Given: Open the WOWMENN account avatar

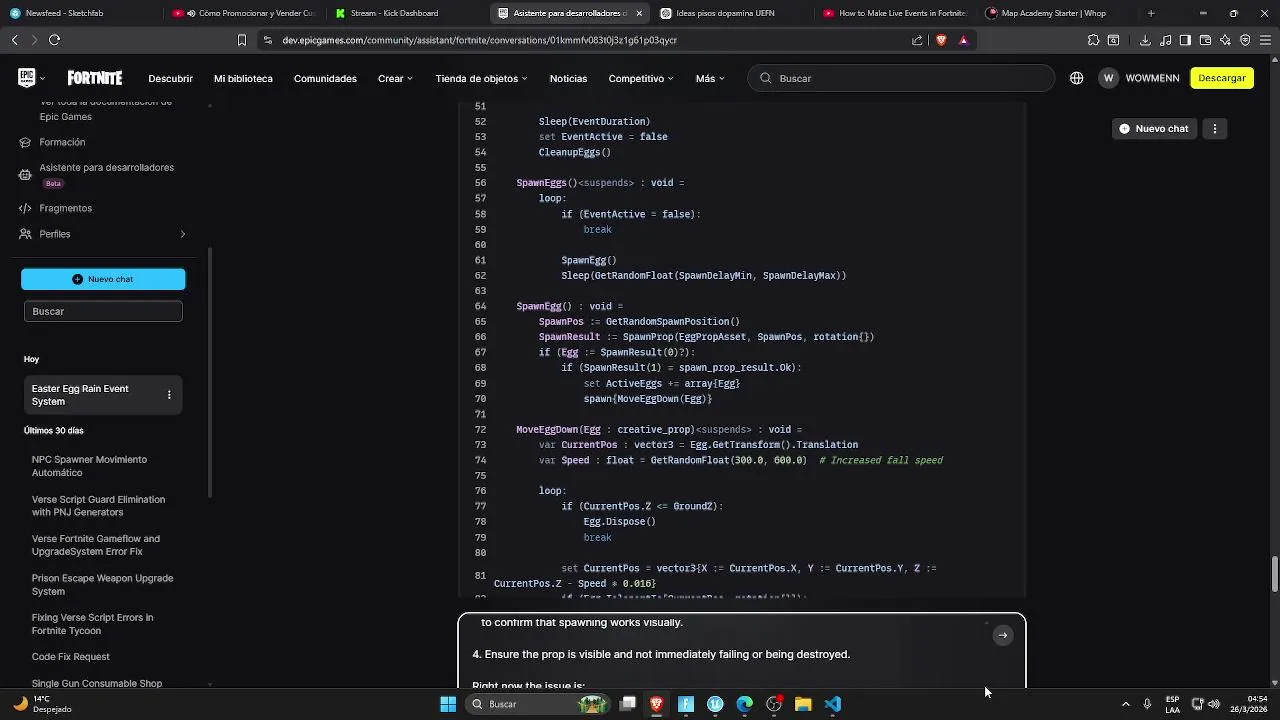Looking at the screenshot, I should pos(1108,78).
